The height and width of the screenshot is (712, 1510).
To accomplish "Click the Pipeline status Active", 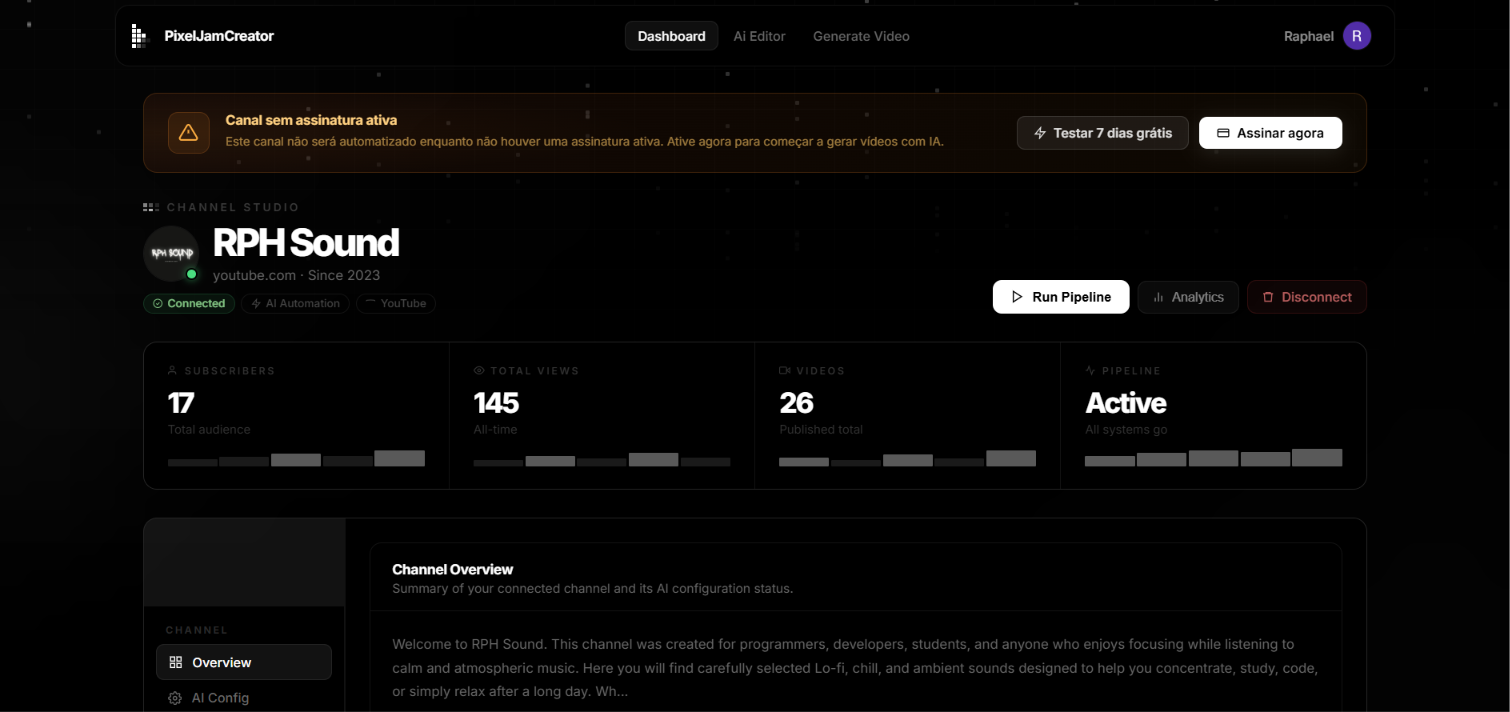I will 1126,403.
